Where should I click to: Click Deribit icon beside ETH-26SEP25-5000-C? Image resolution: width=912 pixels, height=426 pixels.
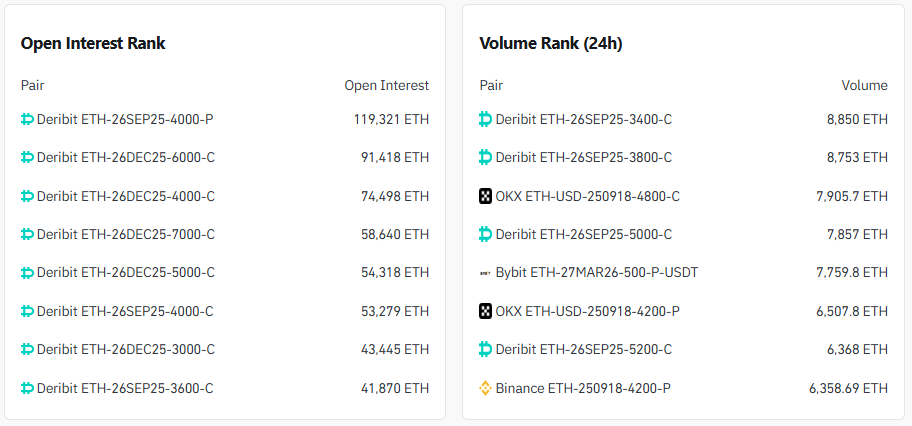(485, 234)
